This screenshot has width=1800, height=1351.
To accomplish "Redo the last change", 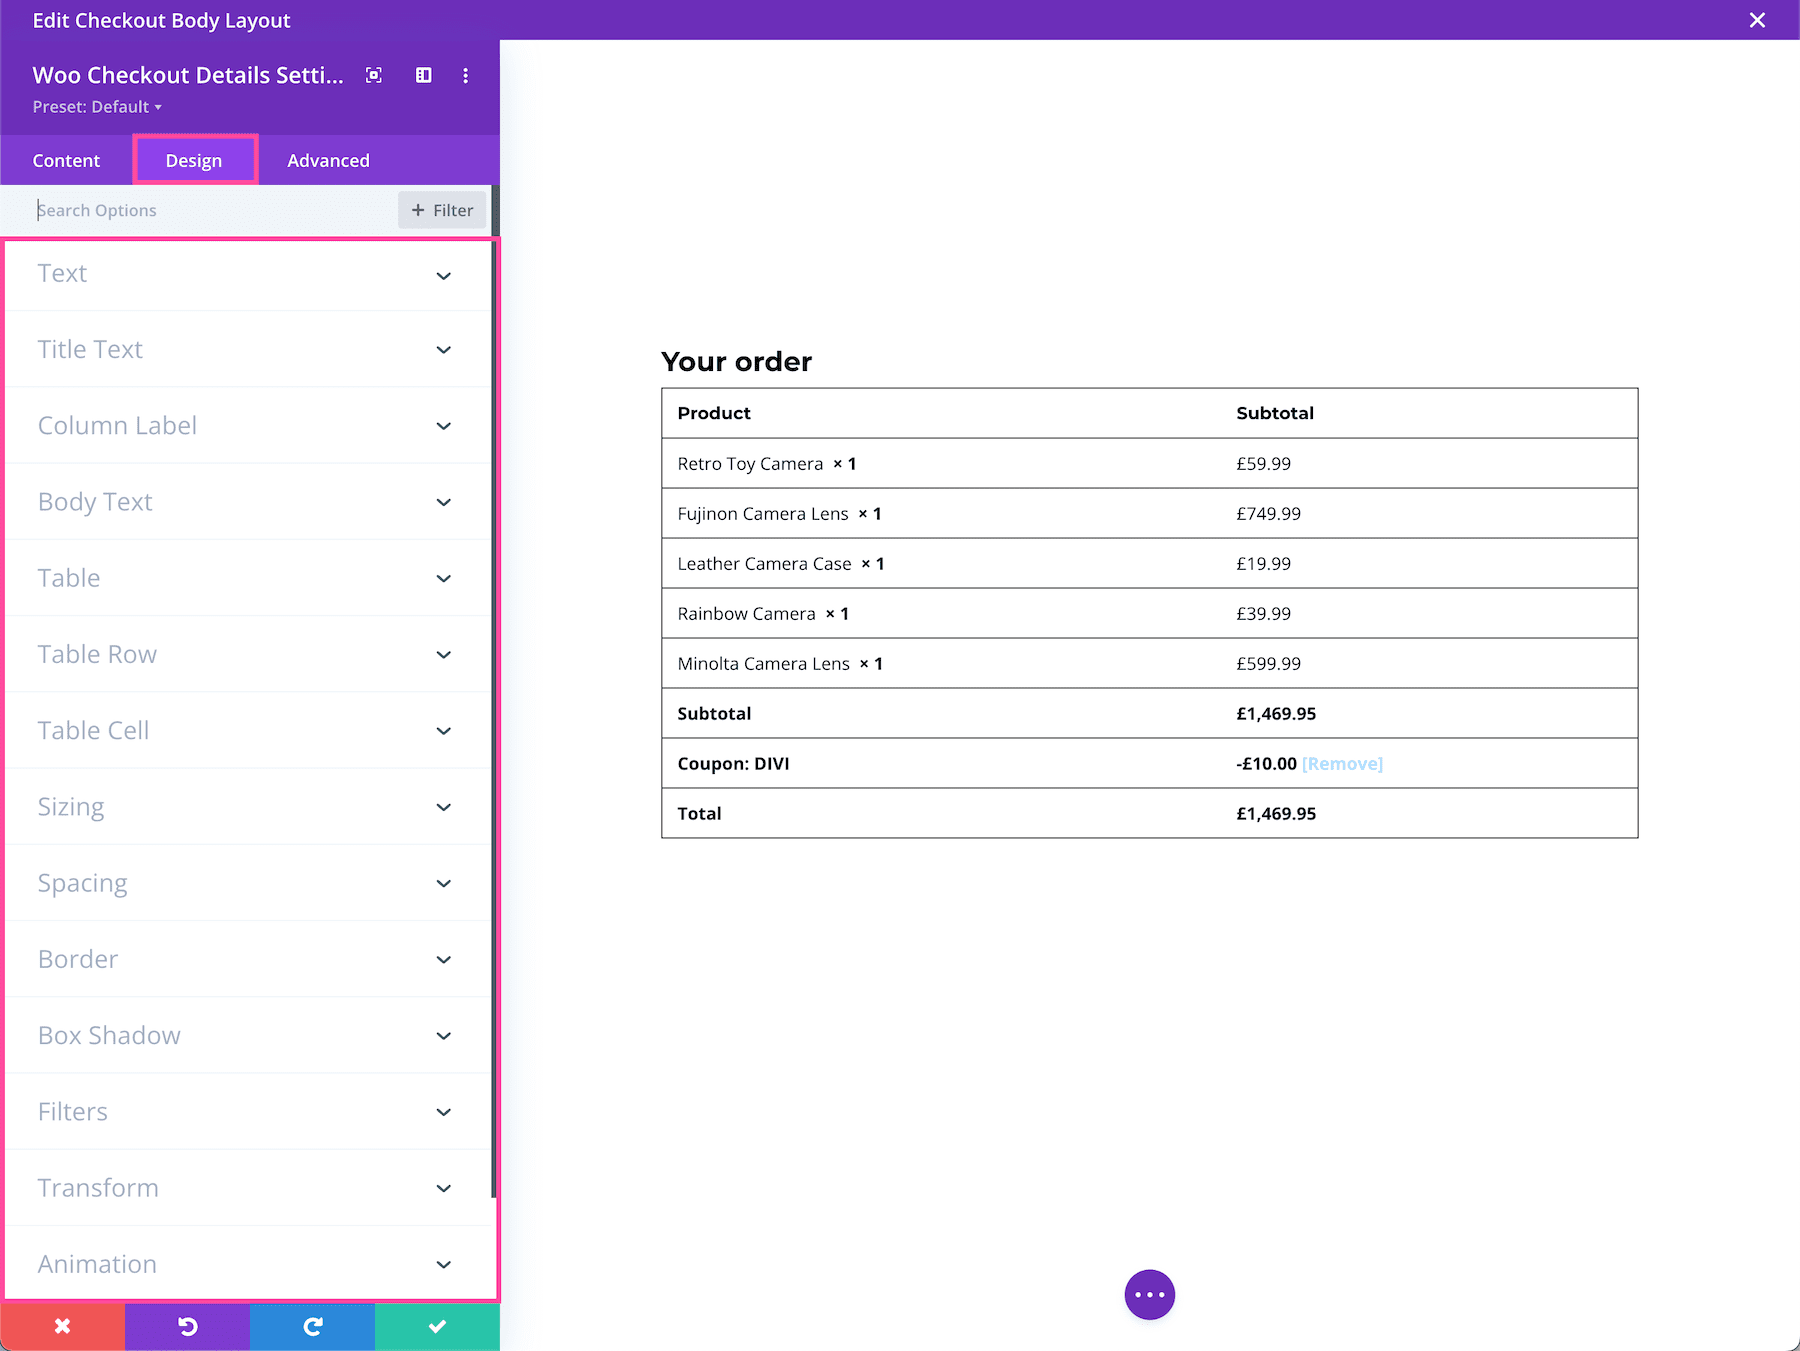I will 312,1326.
